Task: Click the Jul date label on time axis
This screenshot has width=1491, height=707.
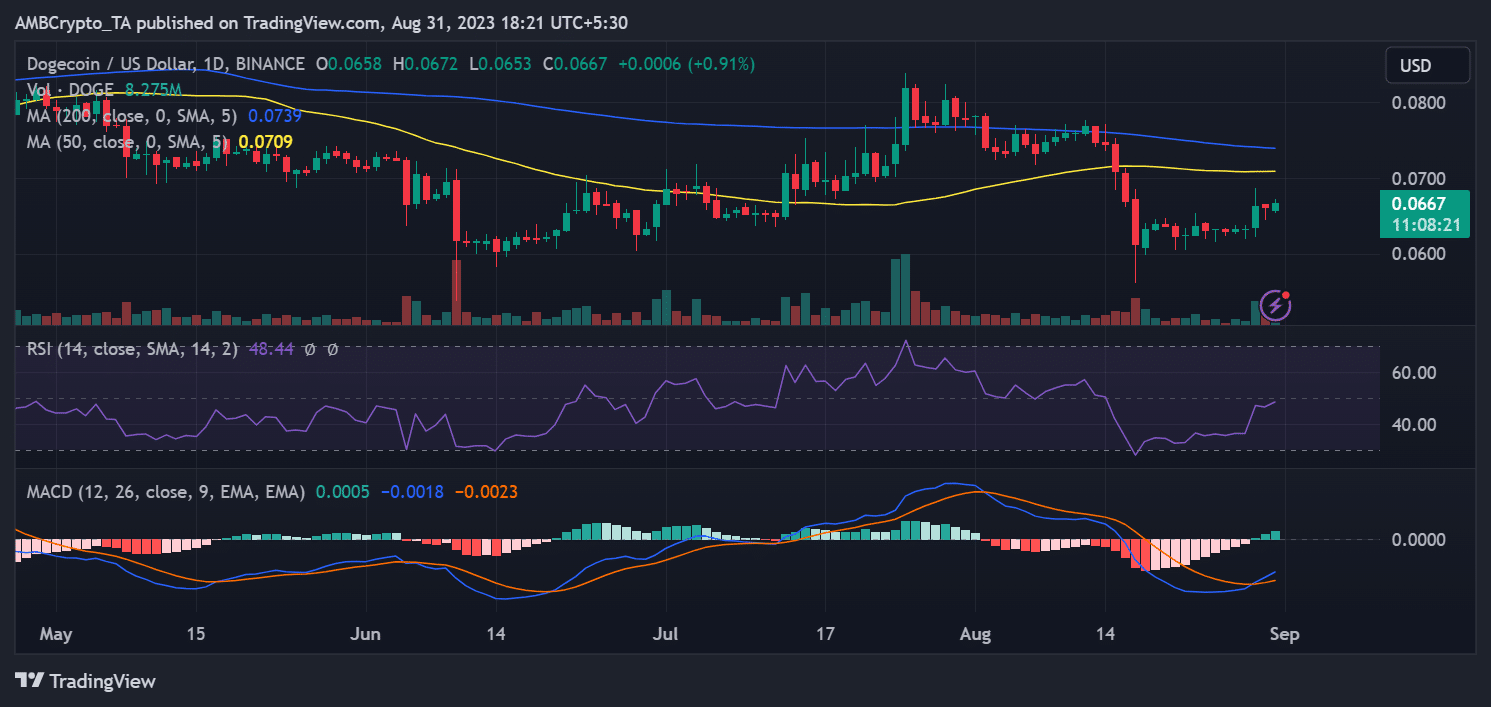Action: 667,634
